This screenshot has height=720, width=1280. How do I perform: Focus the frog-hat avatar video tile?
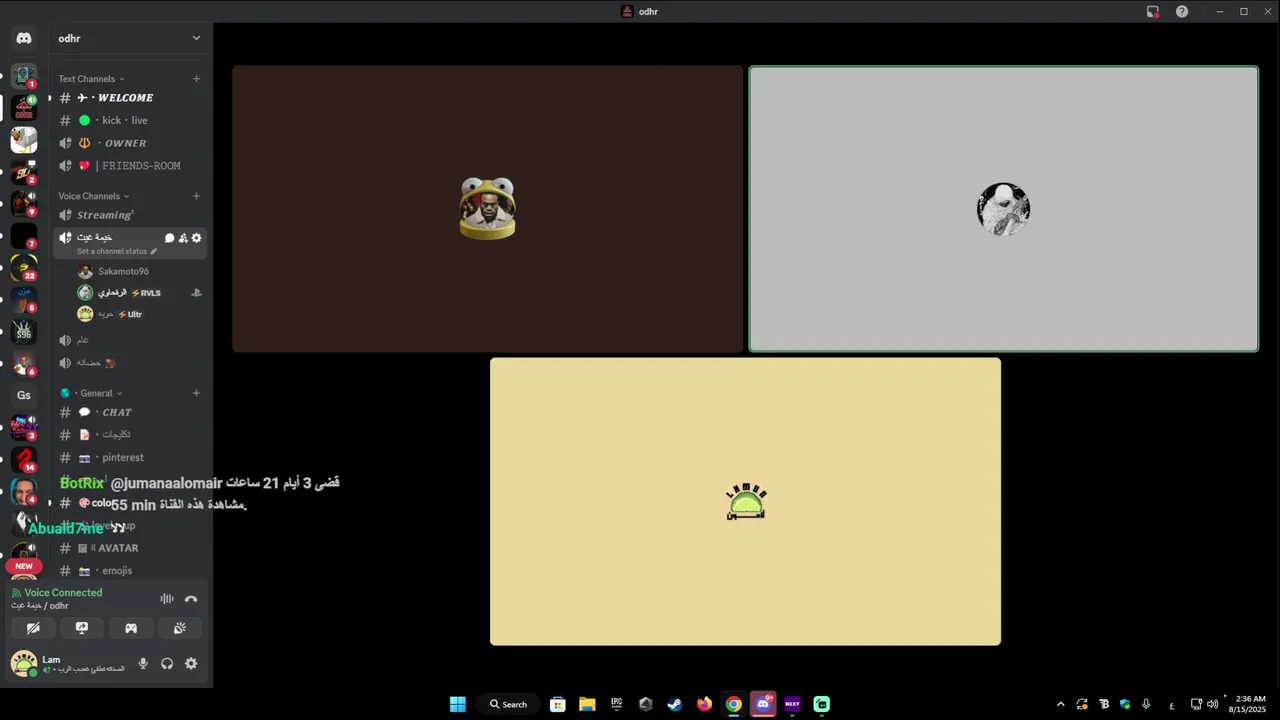pyautogui.click(x=488, y=209)
